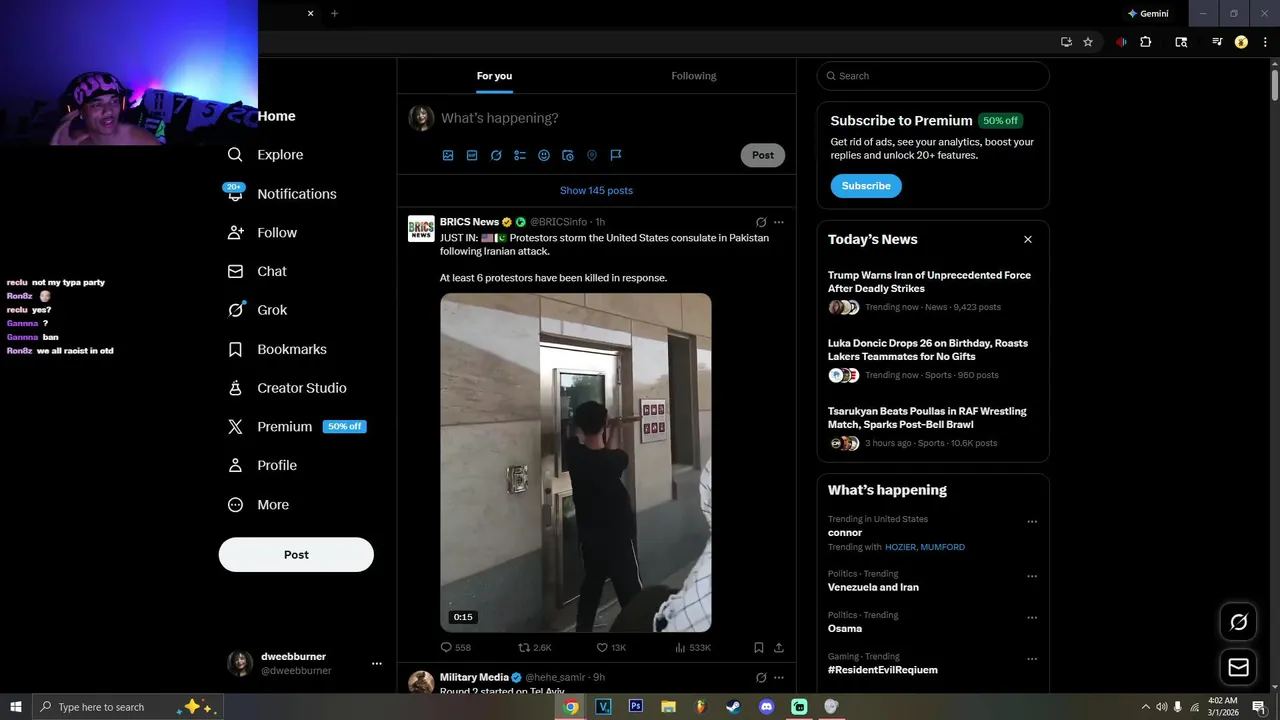This screenshot has height=720, width=1280.
Task: Open options for the Osama trend
Action: pos(1032,618)
